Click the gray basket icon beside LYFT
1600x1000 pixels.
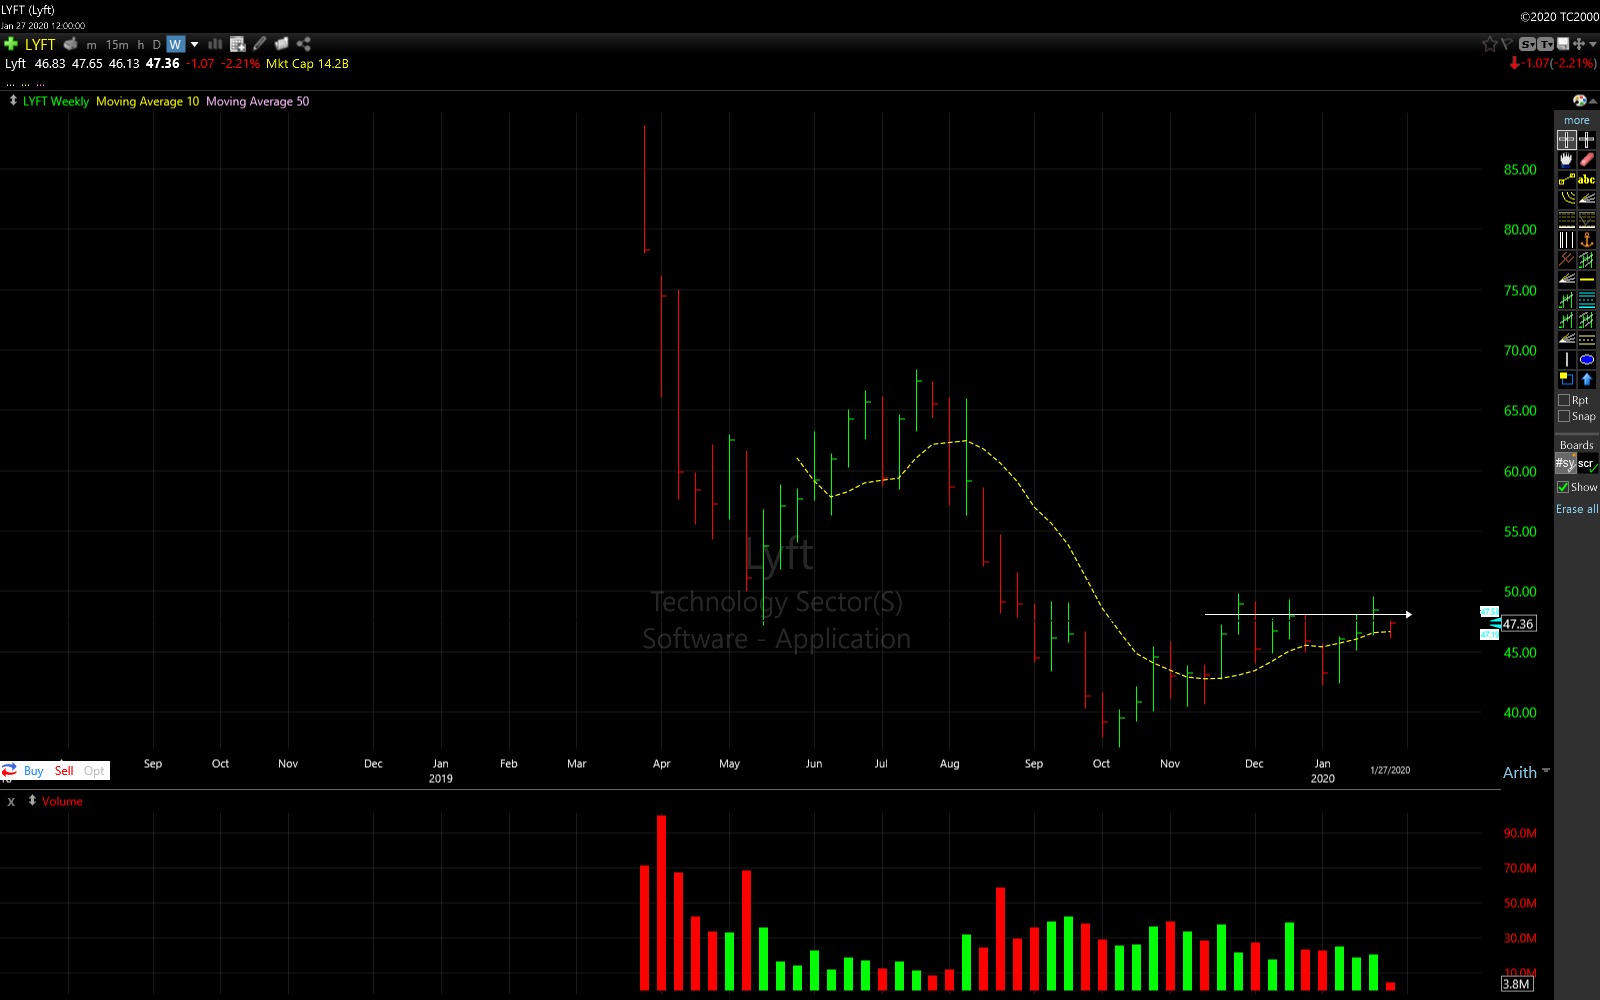click(x=70, y=44)
